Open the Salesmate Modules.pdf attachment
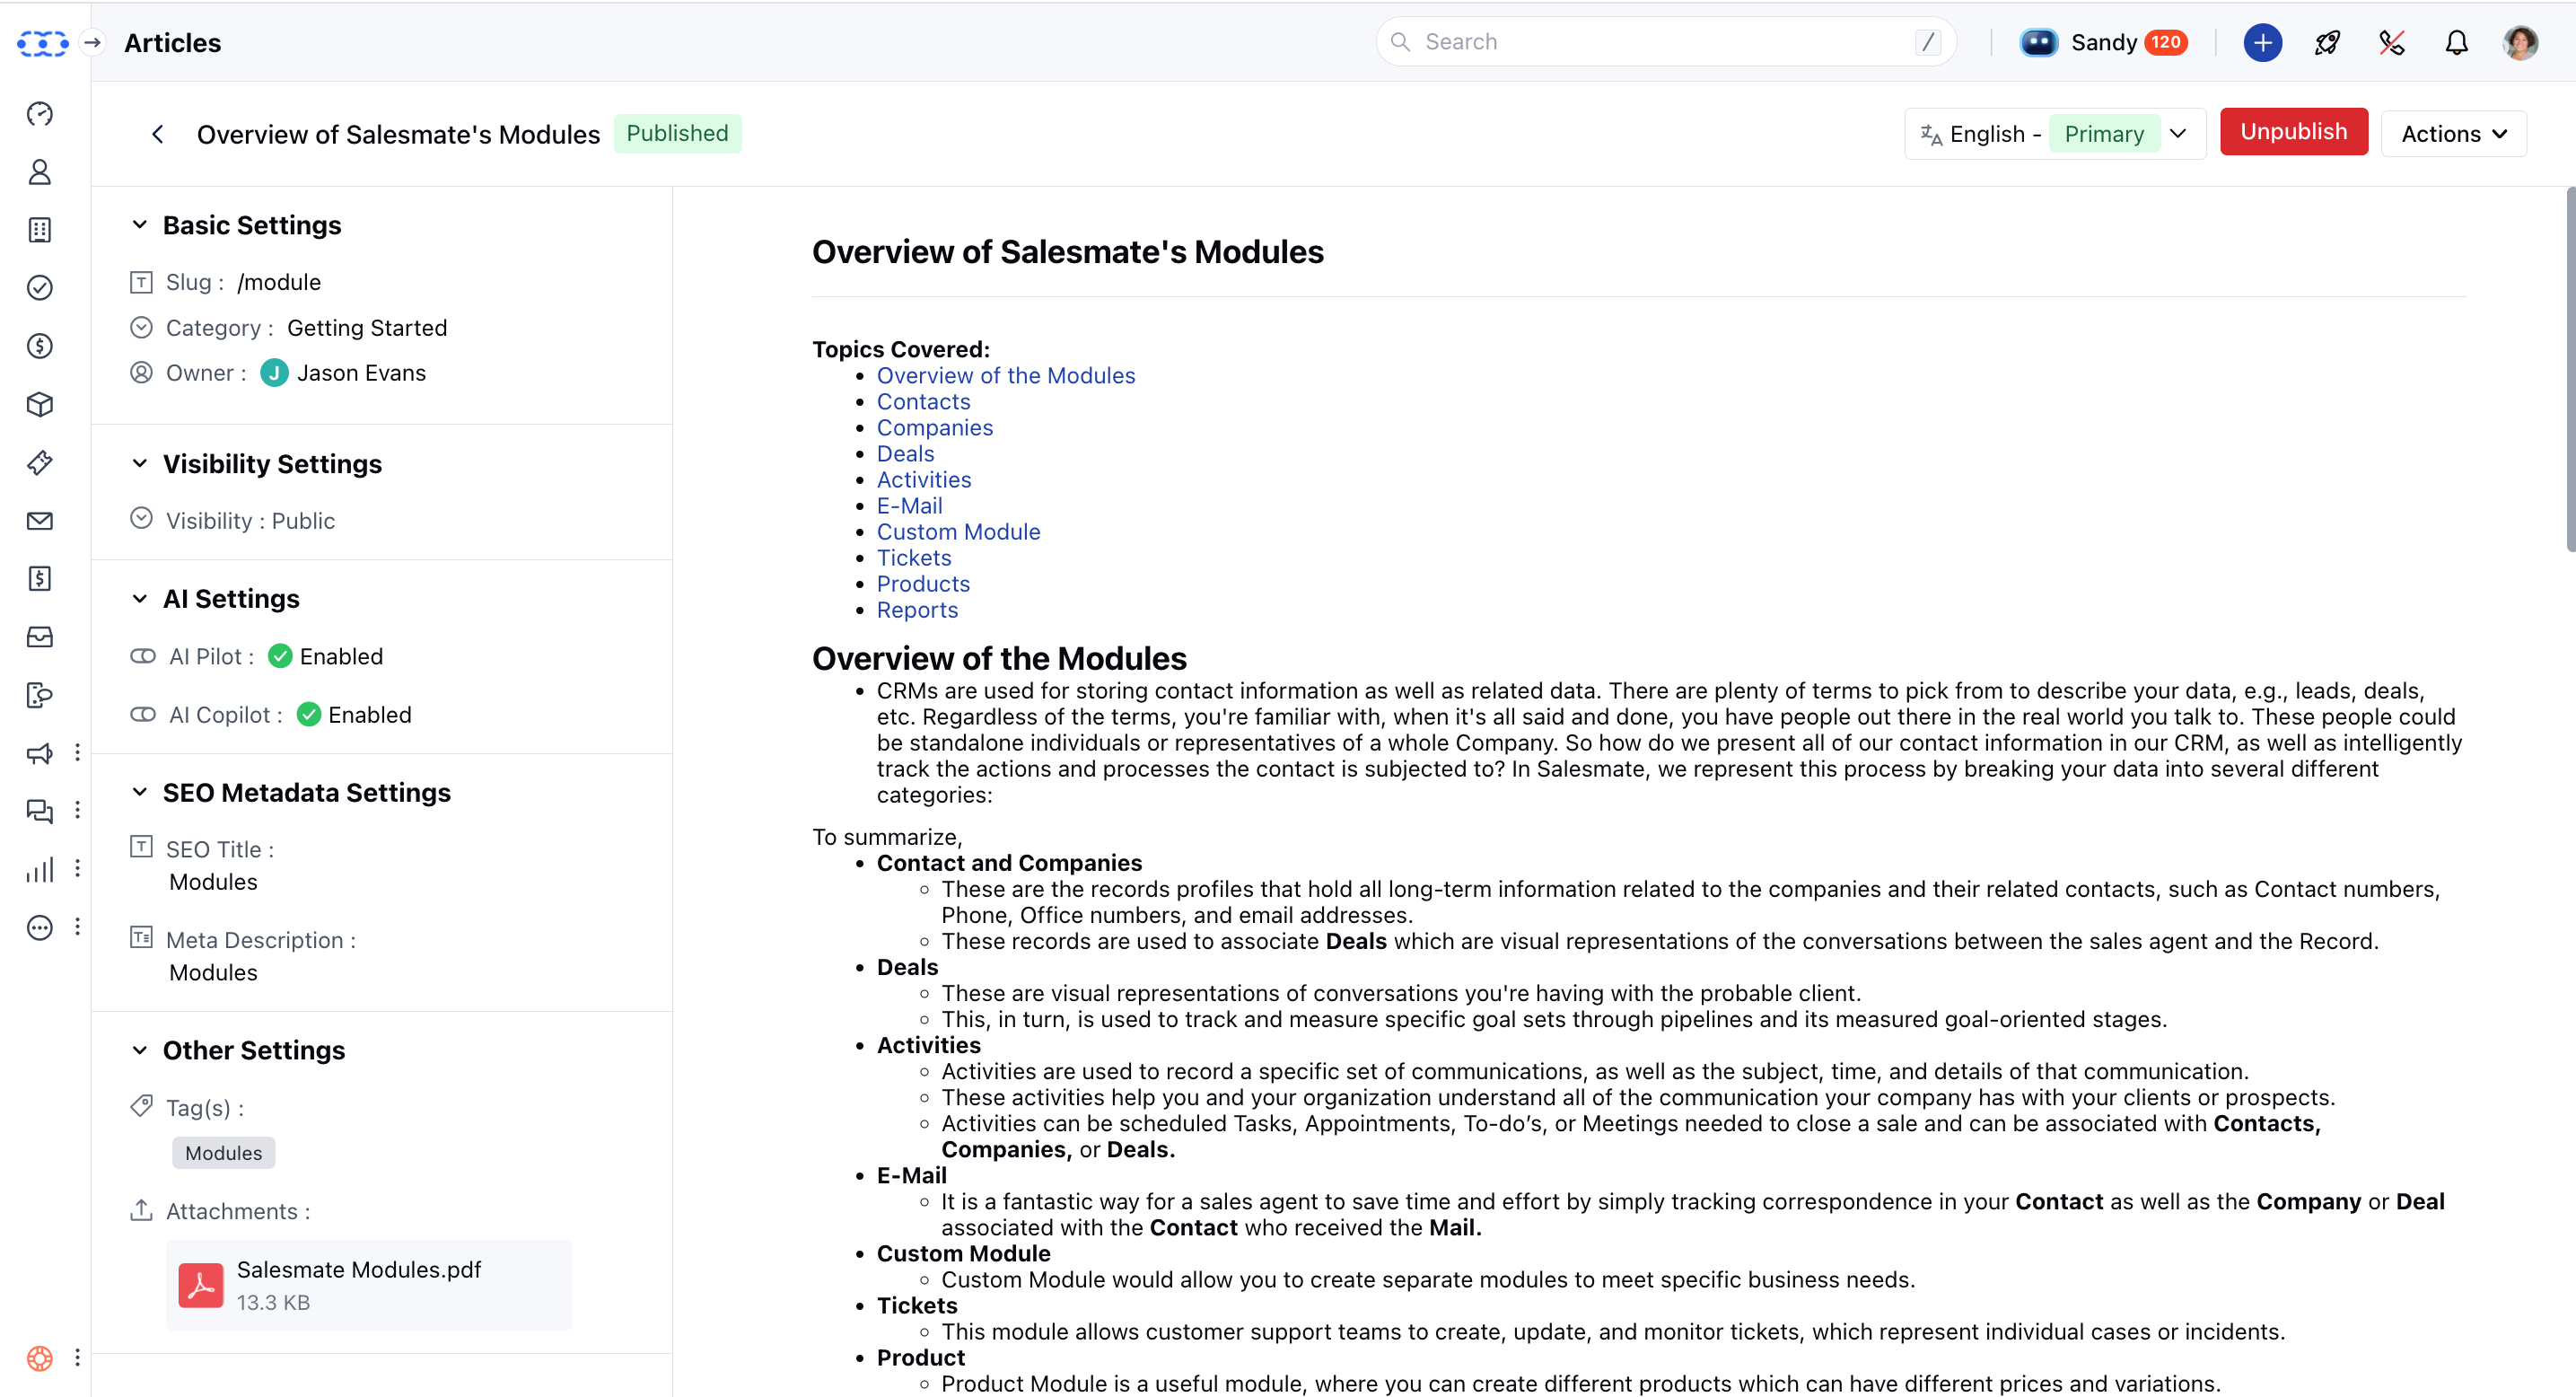Image resolution: width=2576 pixels, height=1397 pixels. (369, 1285)
